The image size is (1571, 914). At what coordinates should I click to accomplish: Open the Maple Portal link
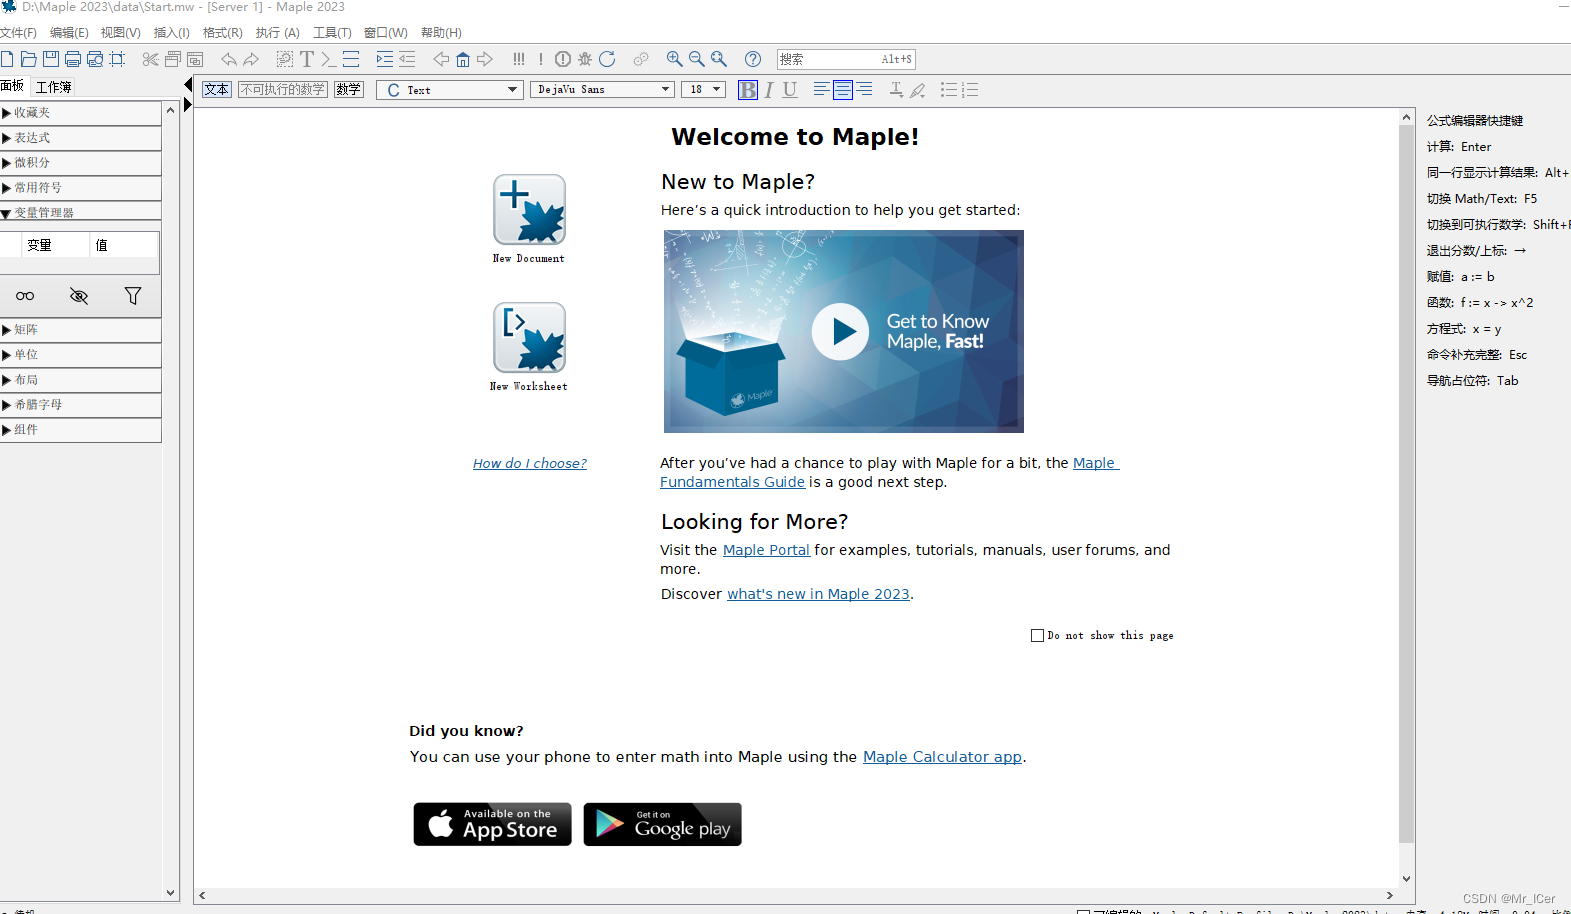tap(766, 550)
